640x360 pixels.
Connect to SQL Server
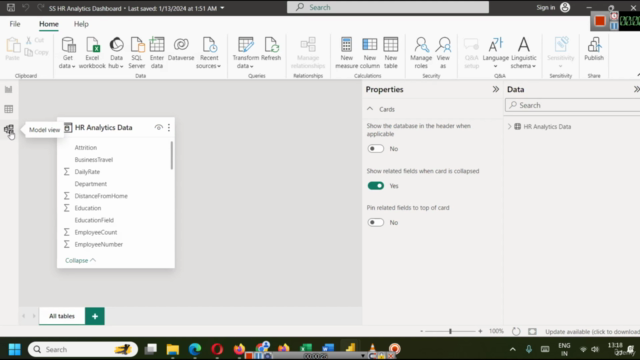[137, 53]
